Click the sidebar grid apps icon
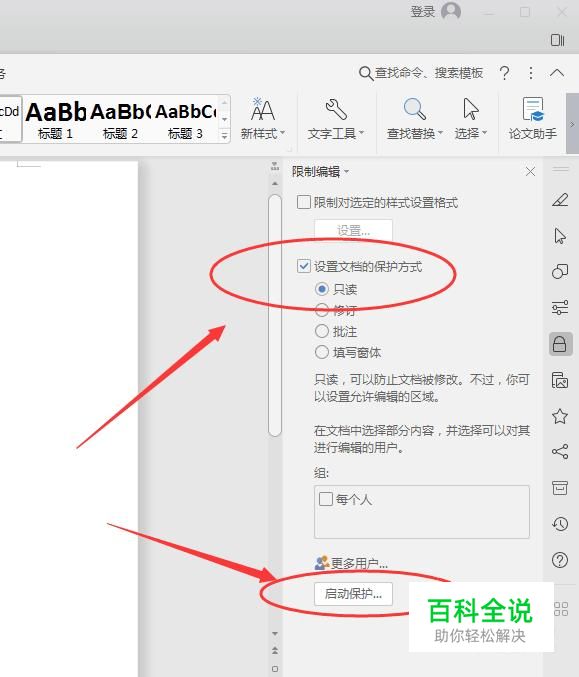The width and height of the screenshot is (579, 677). click(561, 609)
